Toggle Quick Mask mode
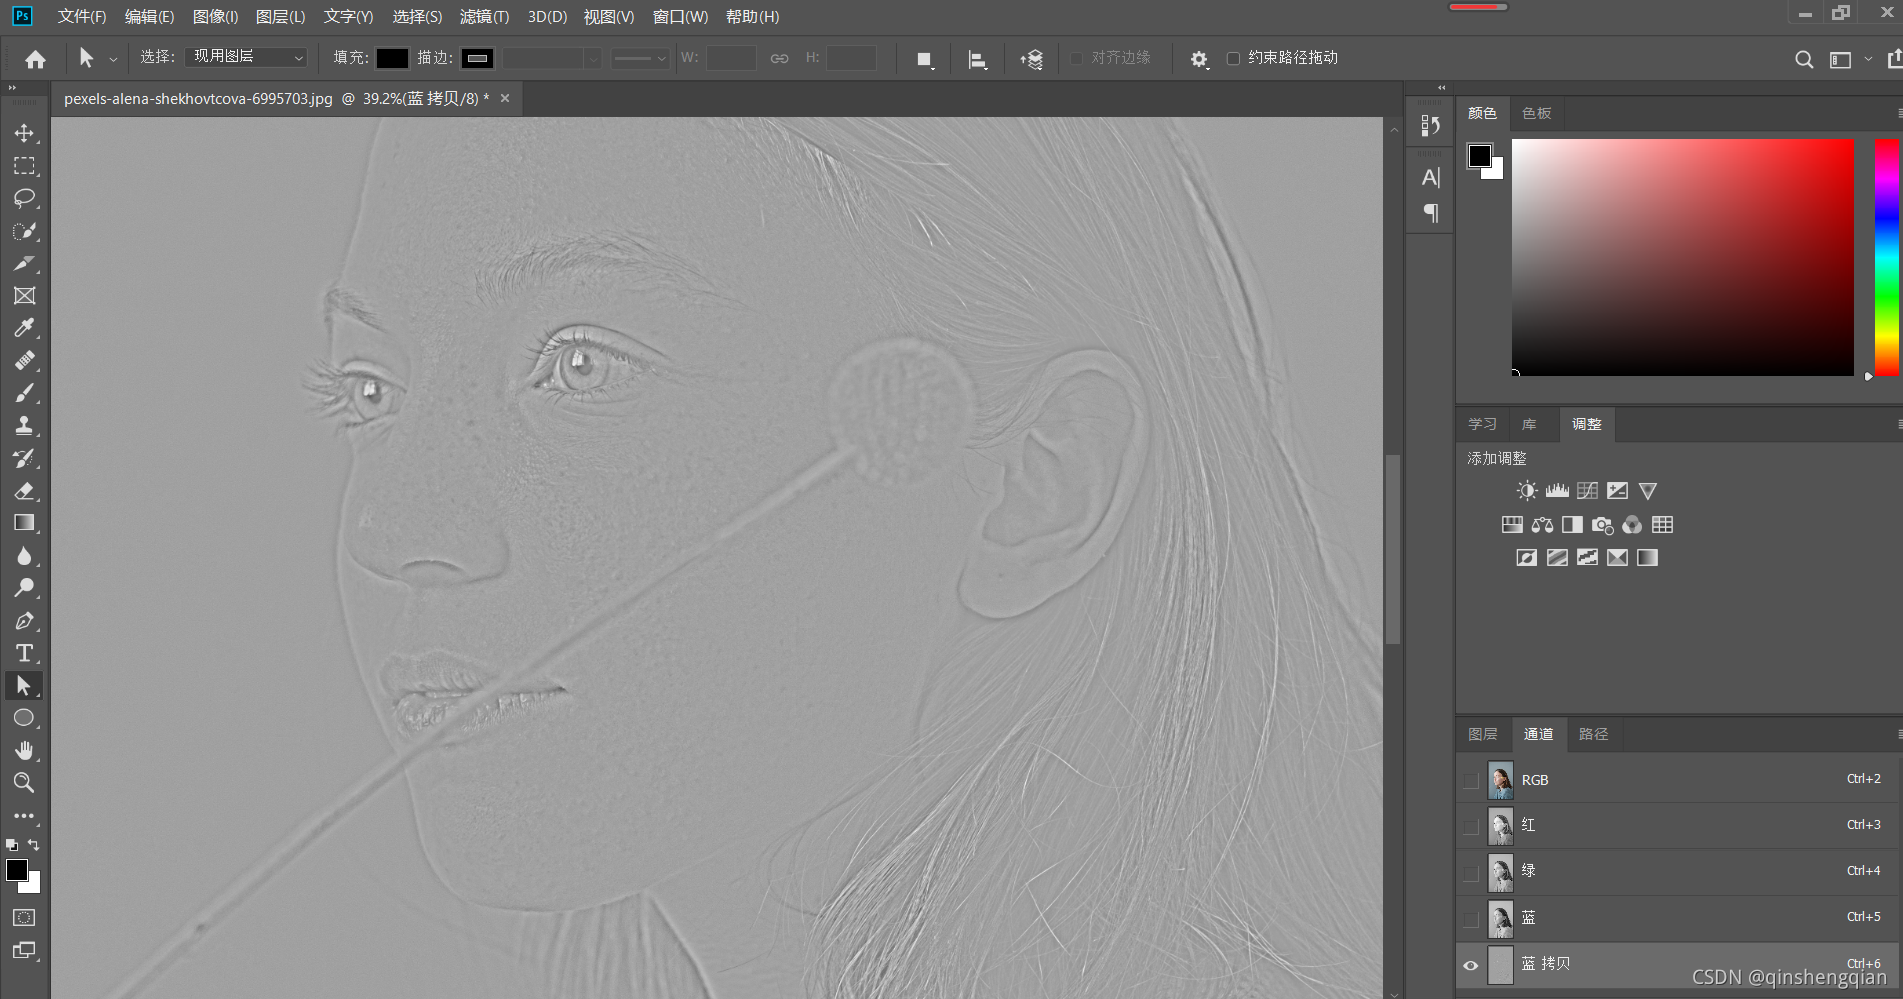 [x=24, y=918]
